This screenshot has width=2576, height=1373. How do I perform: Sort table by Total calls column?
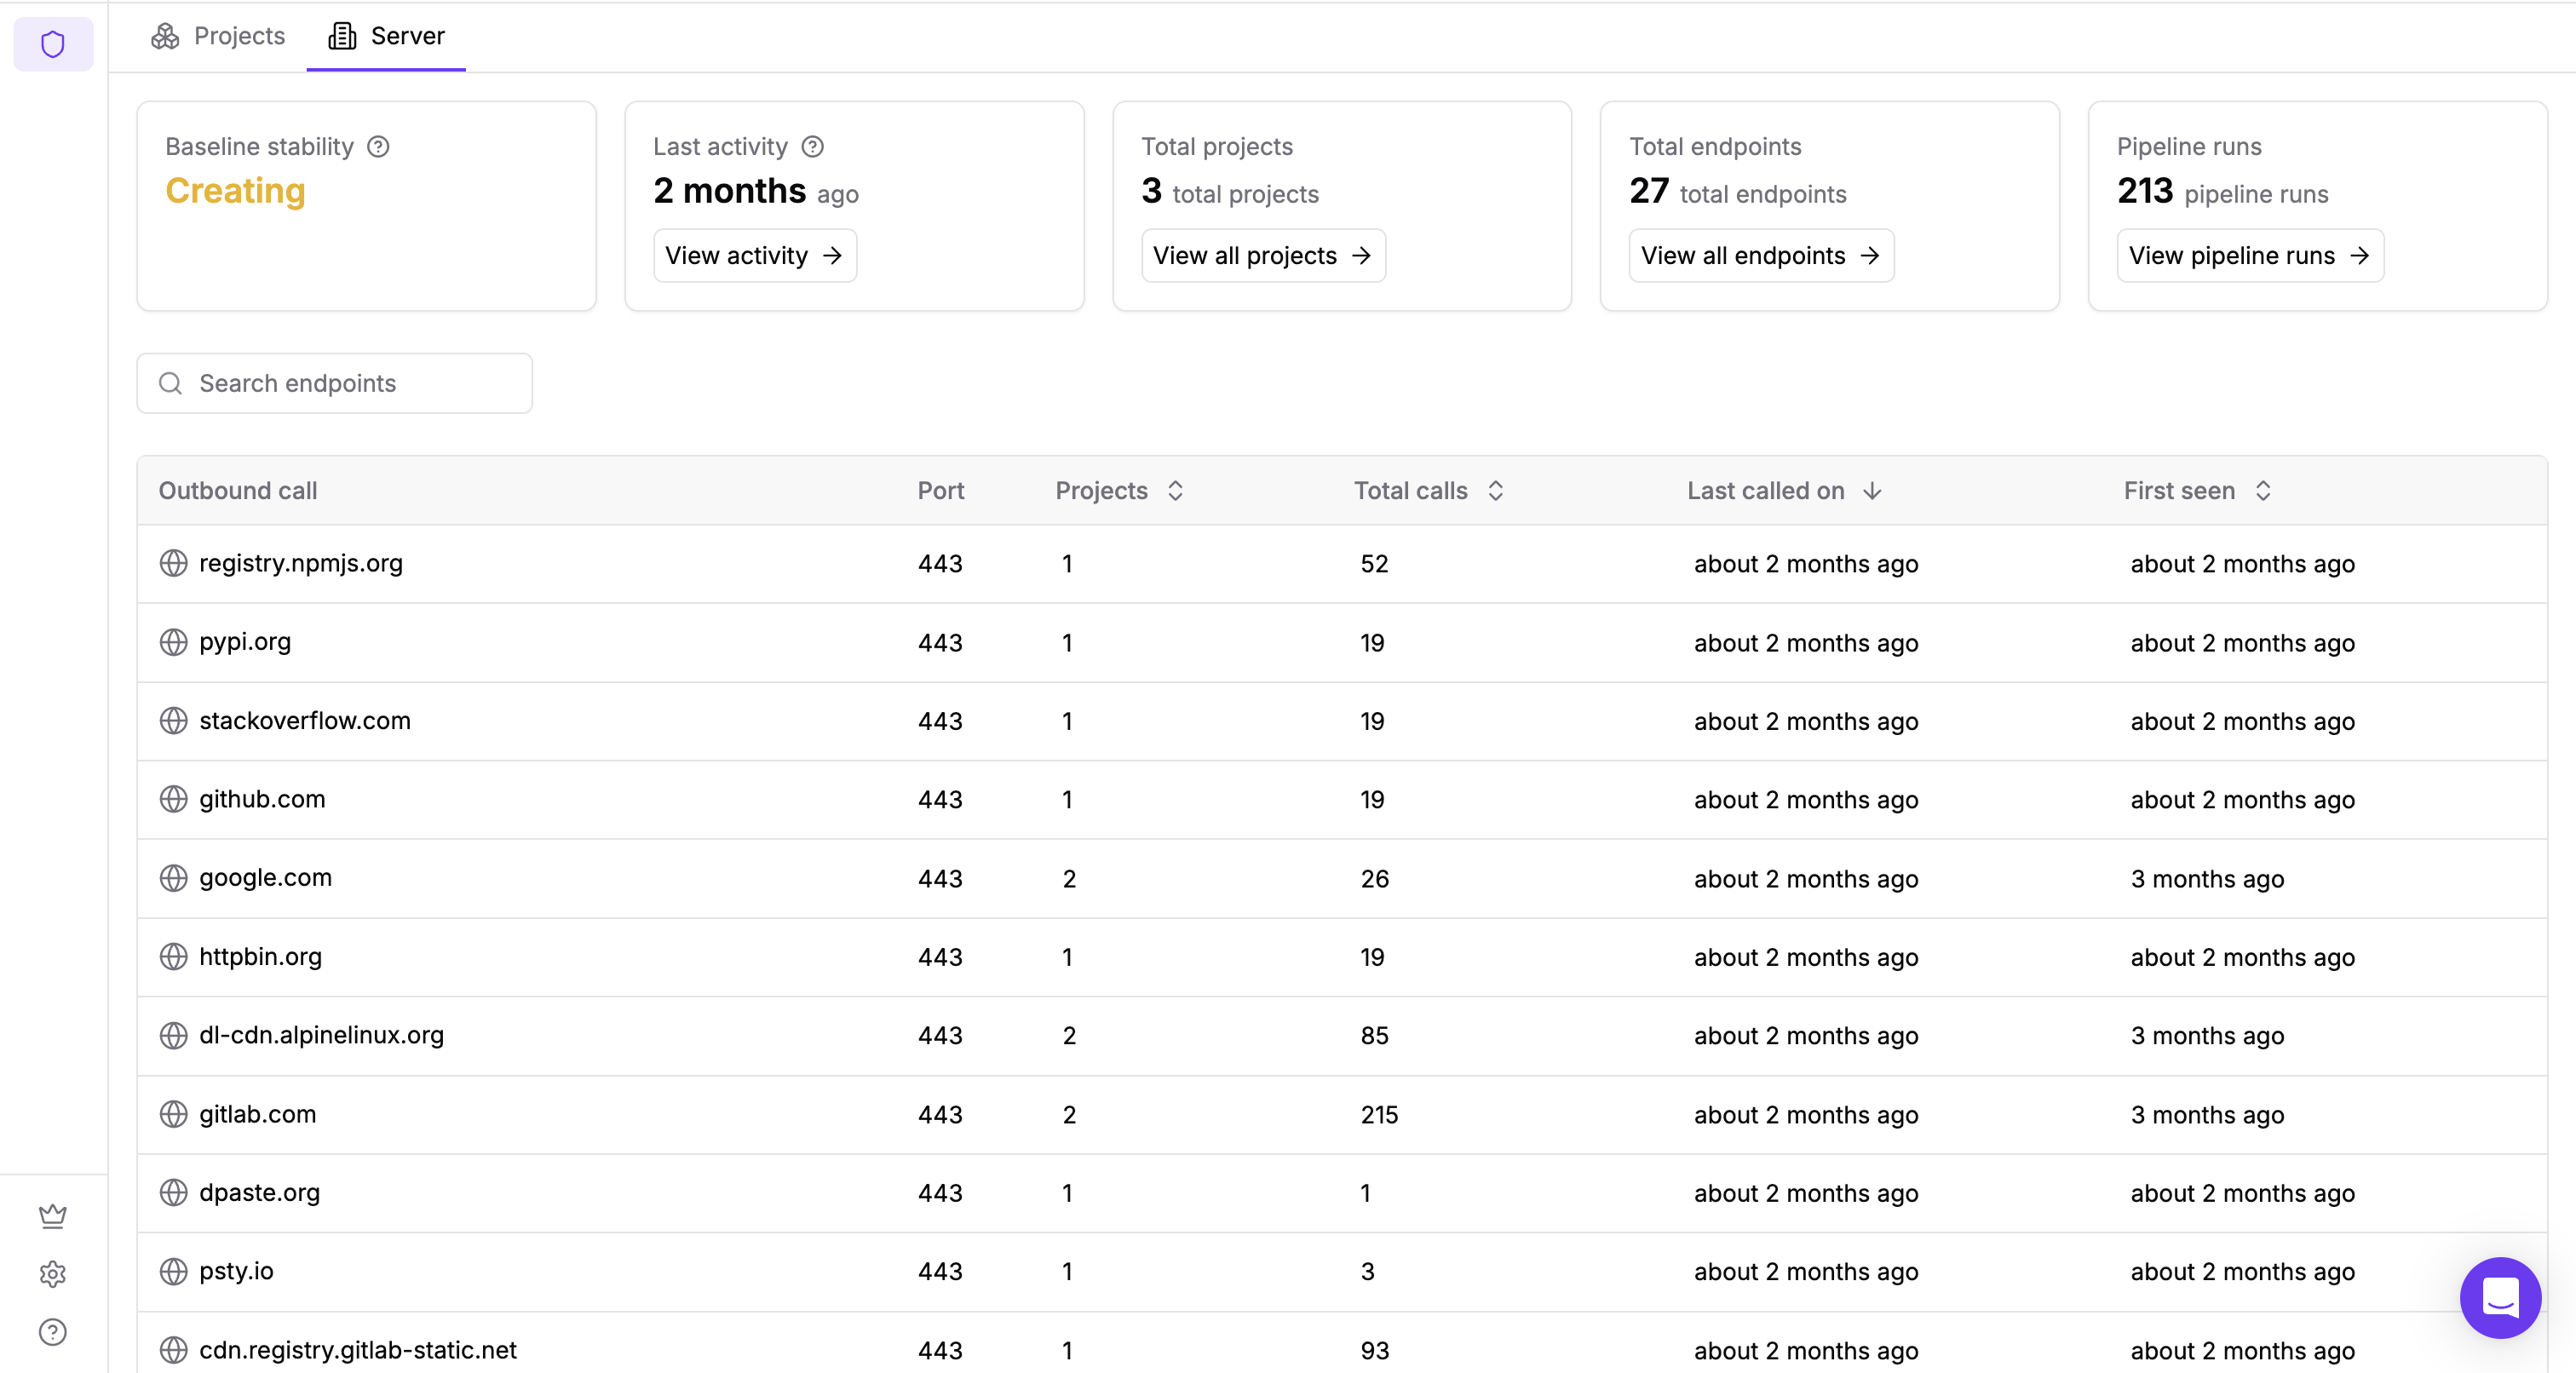[1495, 491]
